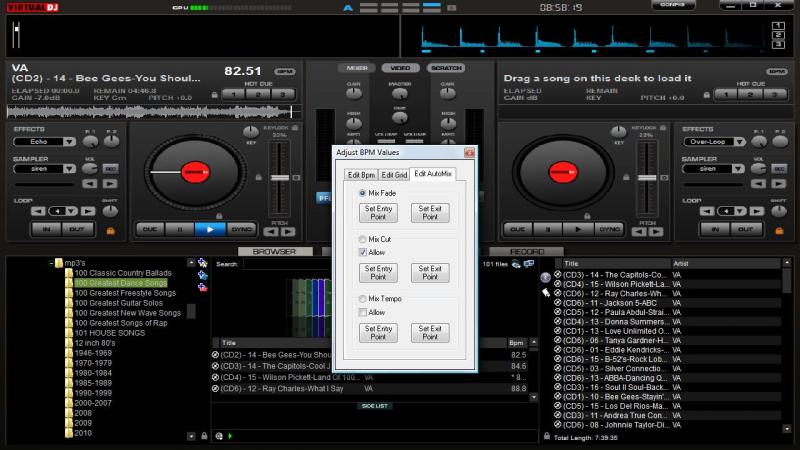Check Allow under Mix Tempo
800x450 pixels.
coord(363,312)
